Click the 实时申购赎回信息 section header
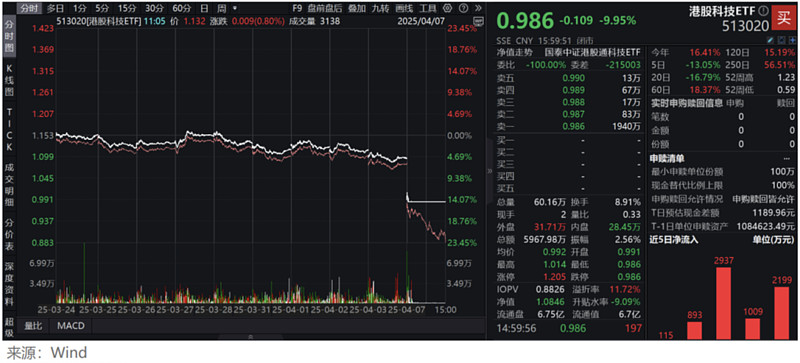 coord(687,103)
